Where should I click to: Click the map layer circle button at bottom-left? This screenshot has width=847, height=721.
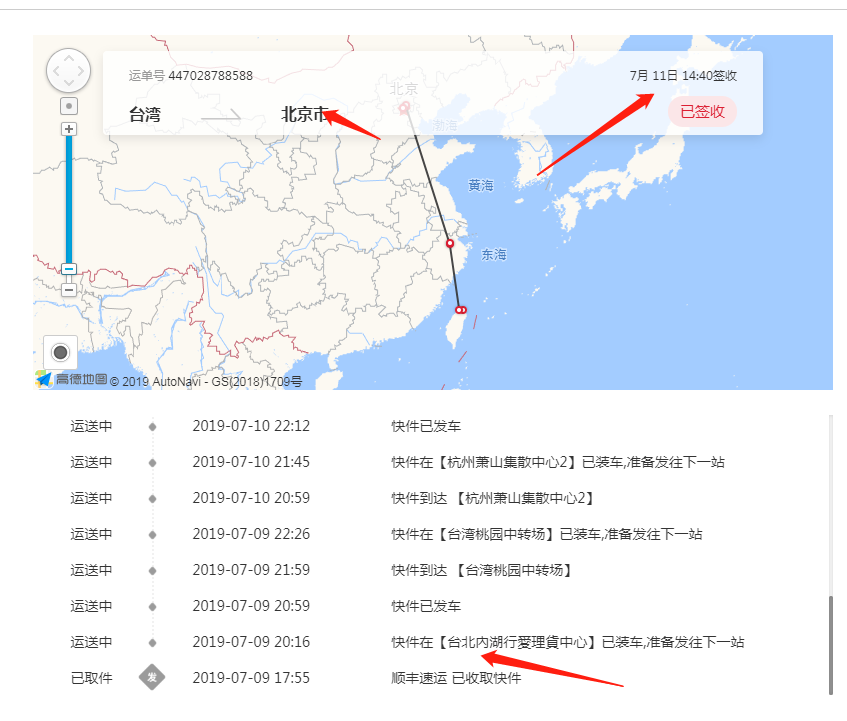(x=60, y=353)
